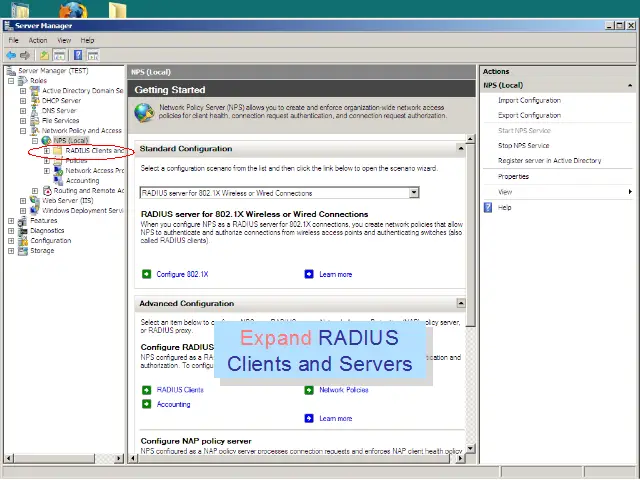The height and width of the screenshot is (480, 640).
Task: Click the Up one level toolbar icon
Action: [x=44, y=55]
